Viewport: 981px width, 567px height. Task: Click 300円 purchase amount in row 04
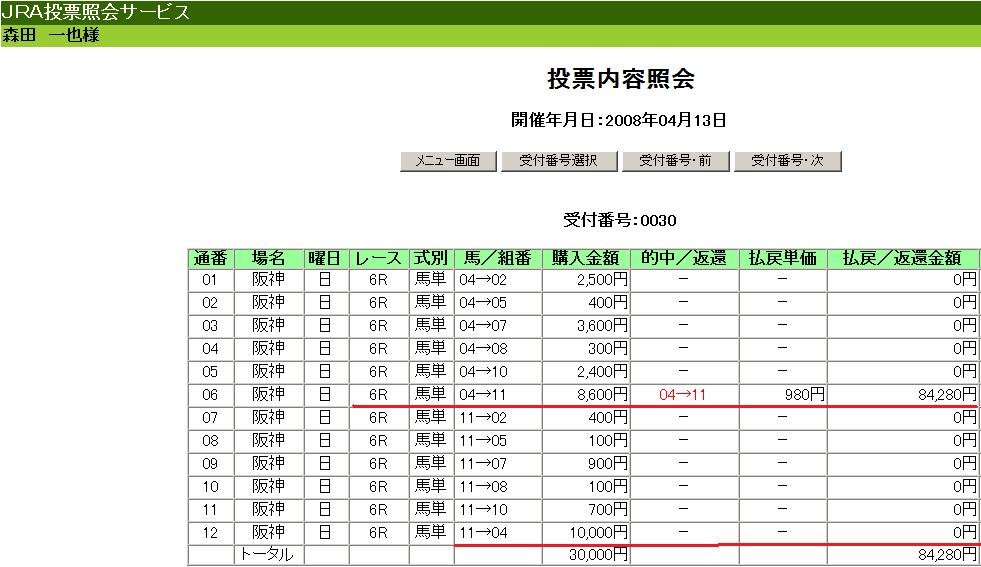(x=607, y=349)
